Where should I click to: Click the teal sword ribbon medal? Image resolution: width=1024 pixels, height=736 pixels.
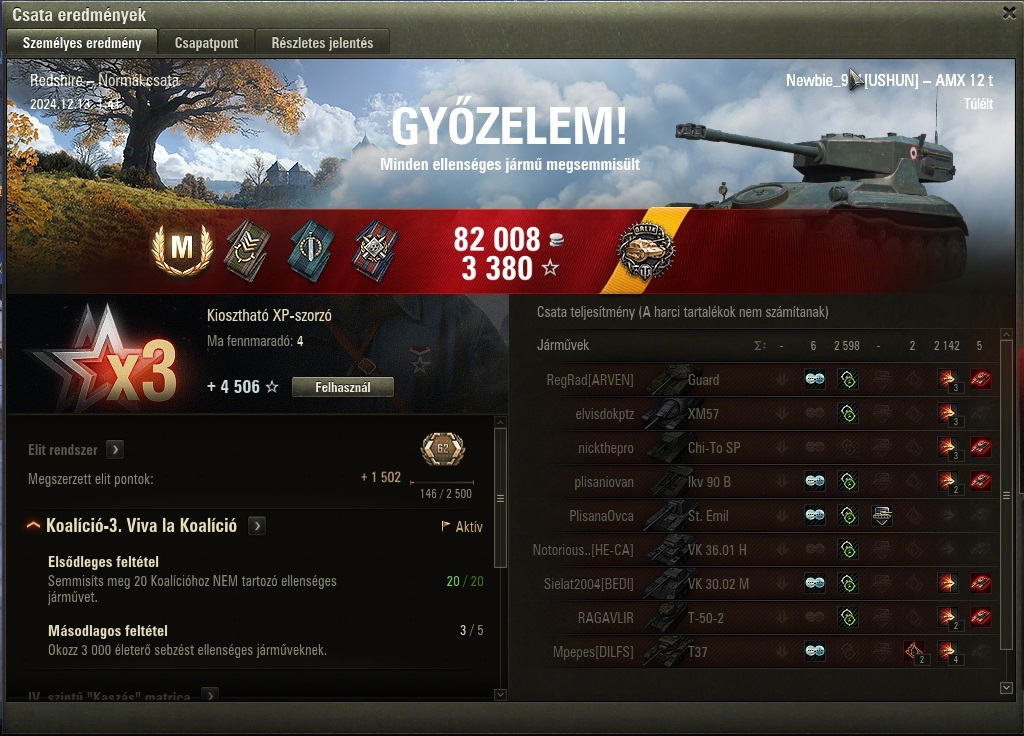(x=312, y=250)
